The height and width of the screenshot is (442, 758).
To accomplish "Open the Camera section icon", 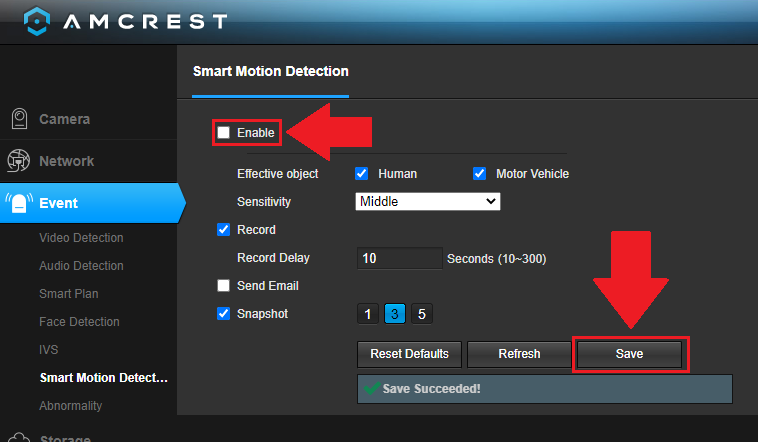I will 19,118.
